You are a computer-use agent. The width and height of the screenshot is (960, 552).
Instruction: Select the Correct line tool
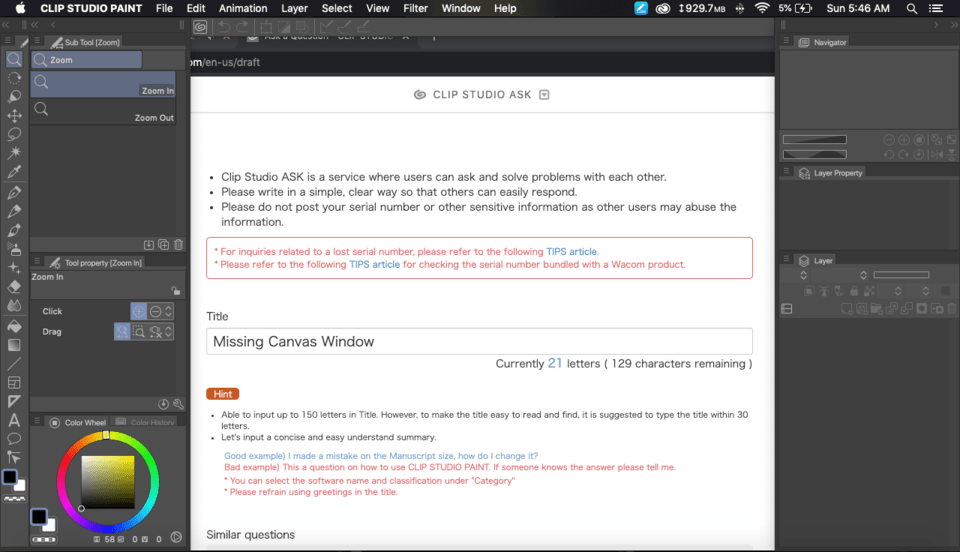(14, 457)
